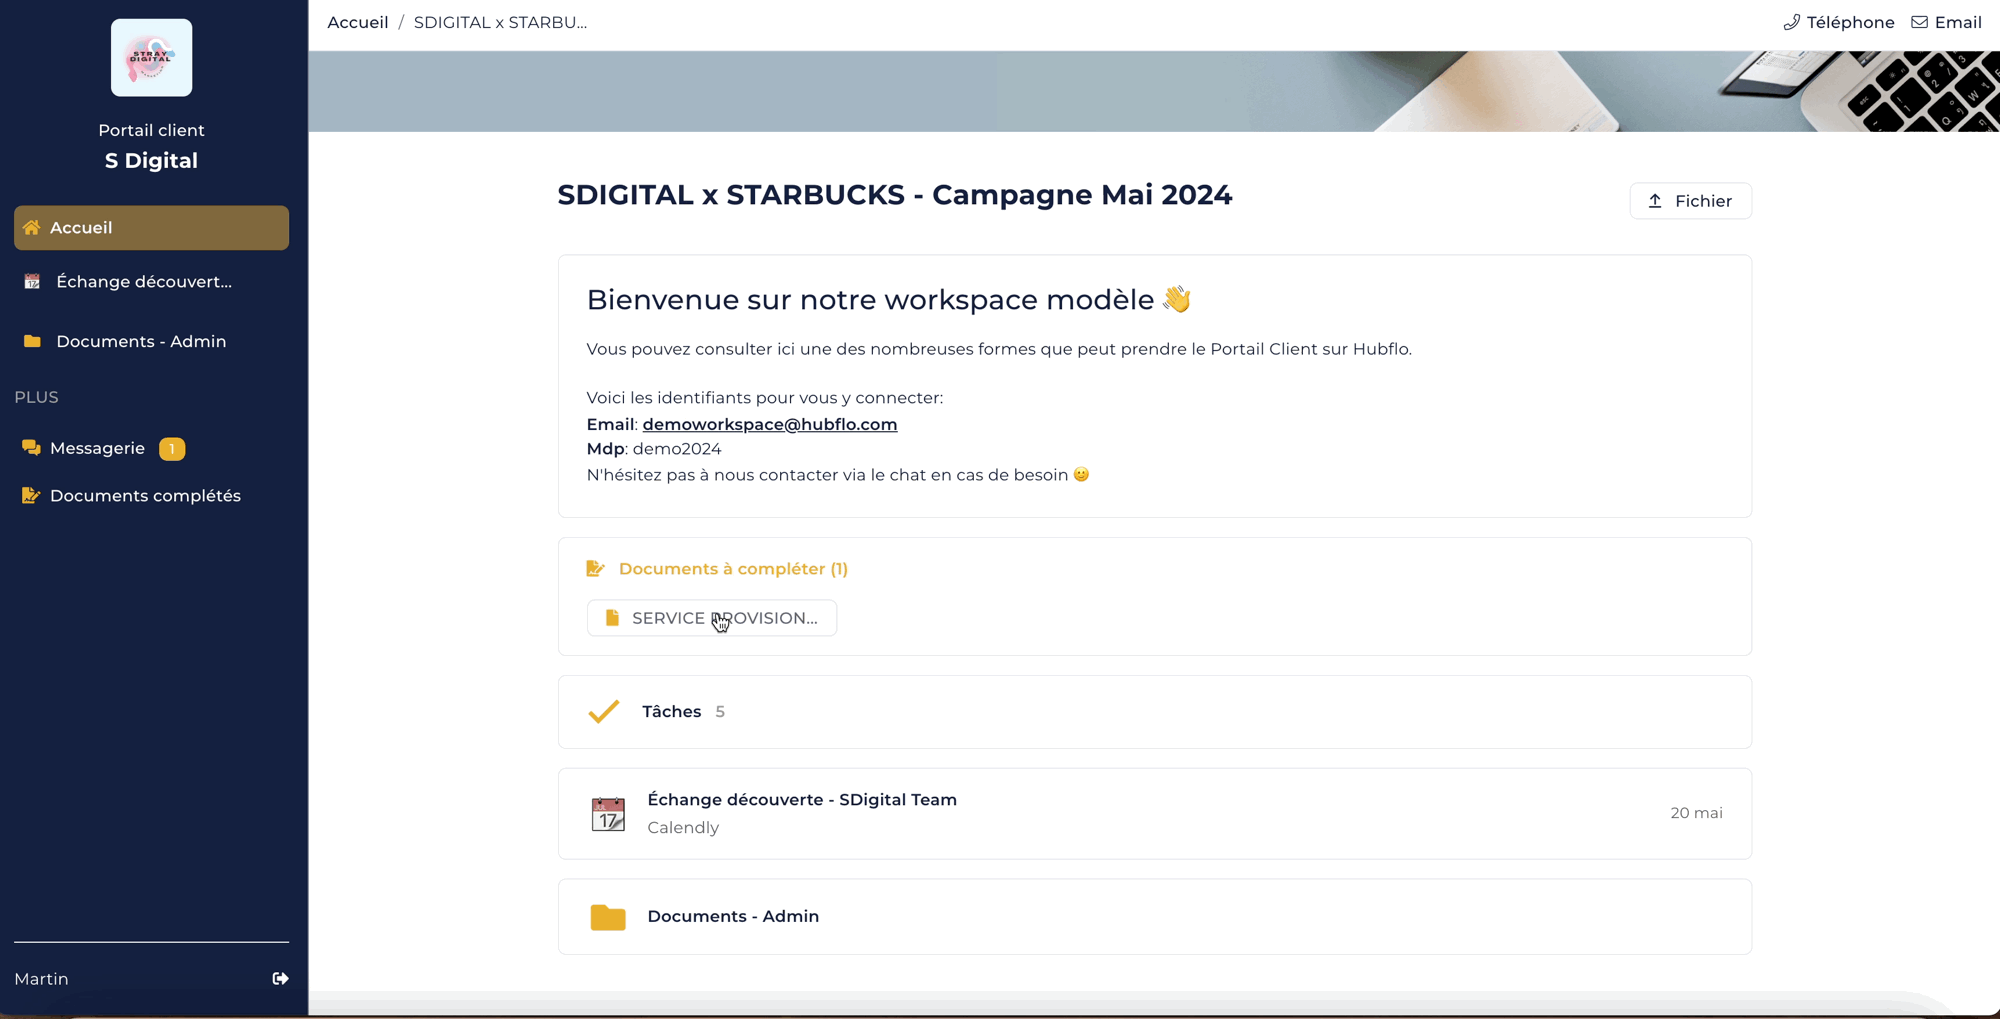The height and width of the screenshot is (1019, 2000).
Task: Open Échange découverte - SDigital Team card
Action: [x=1155, y=814]
